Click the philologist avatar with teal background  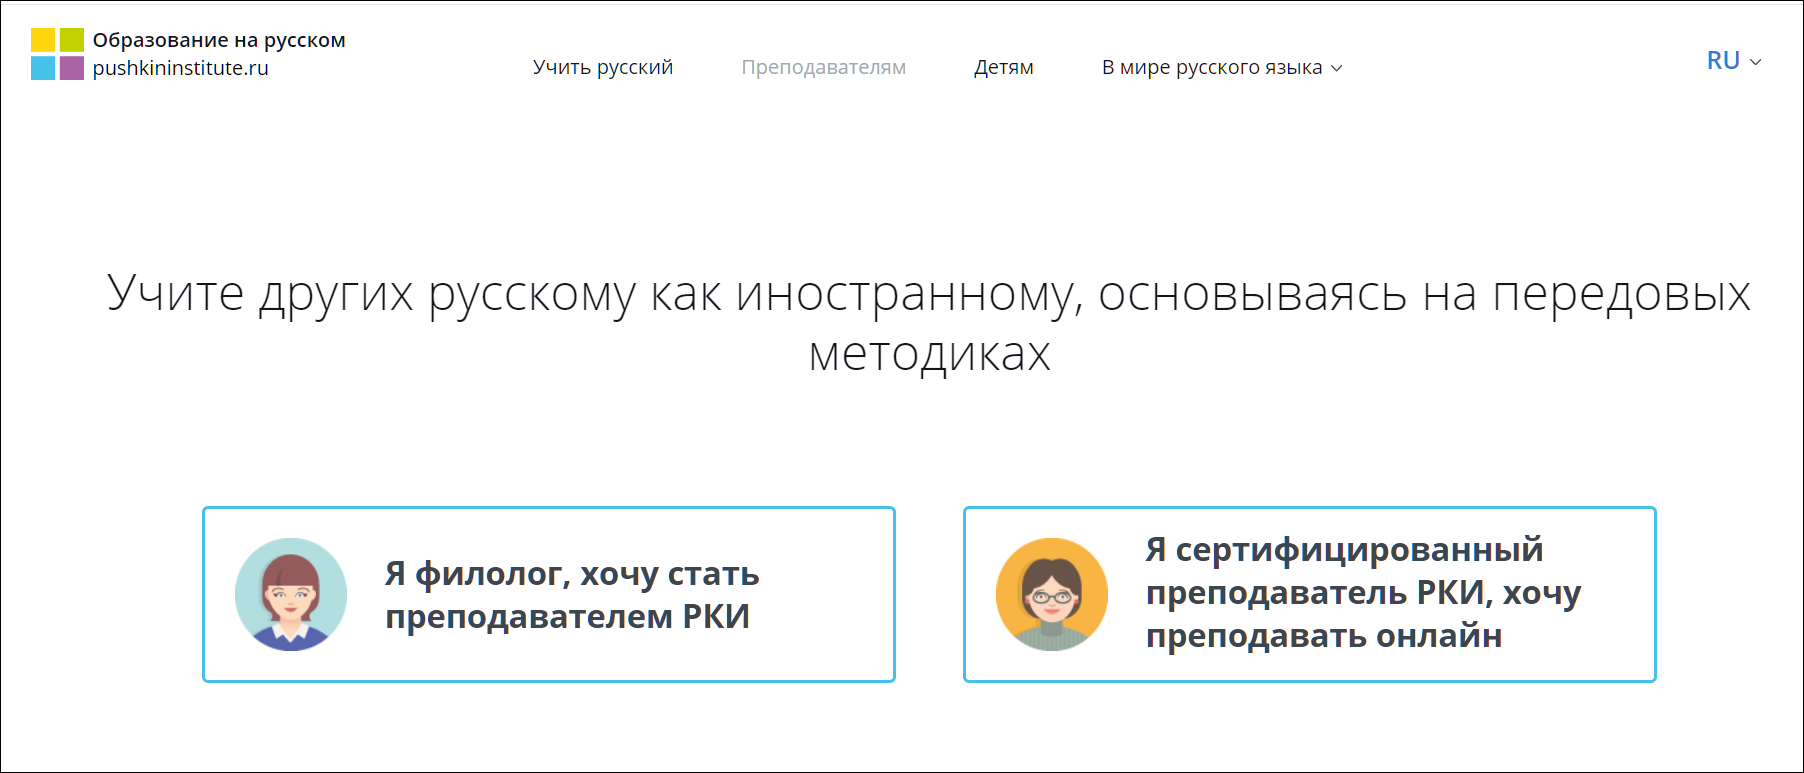[291, 595]
